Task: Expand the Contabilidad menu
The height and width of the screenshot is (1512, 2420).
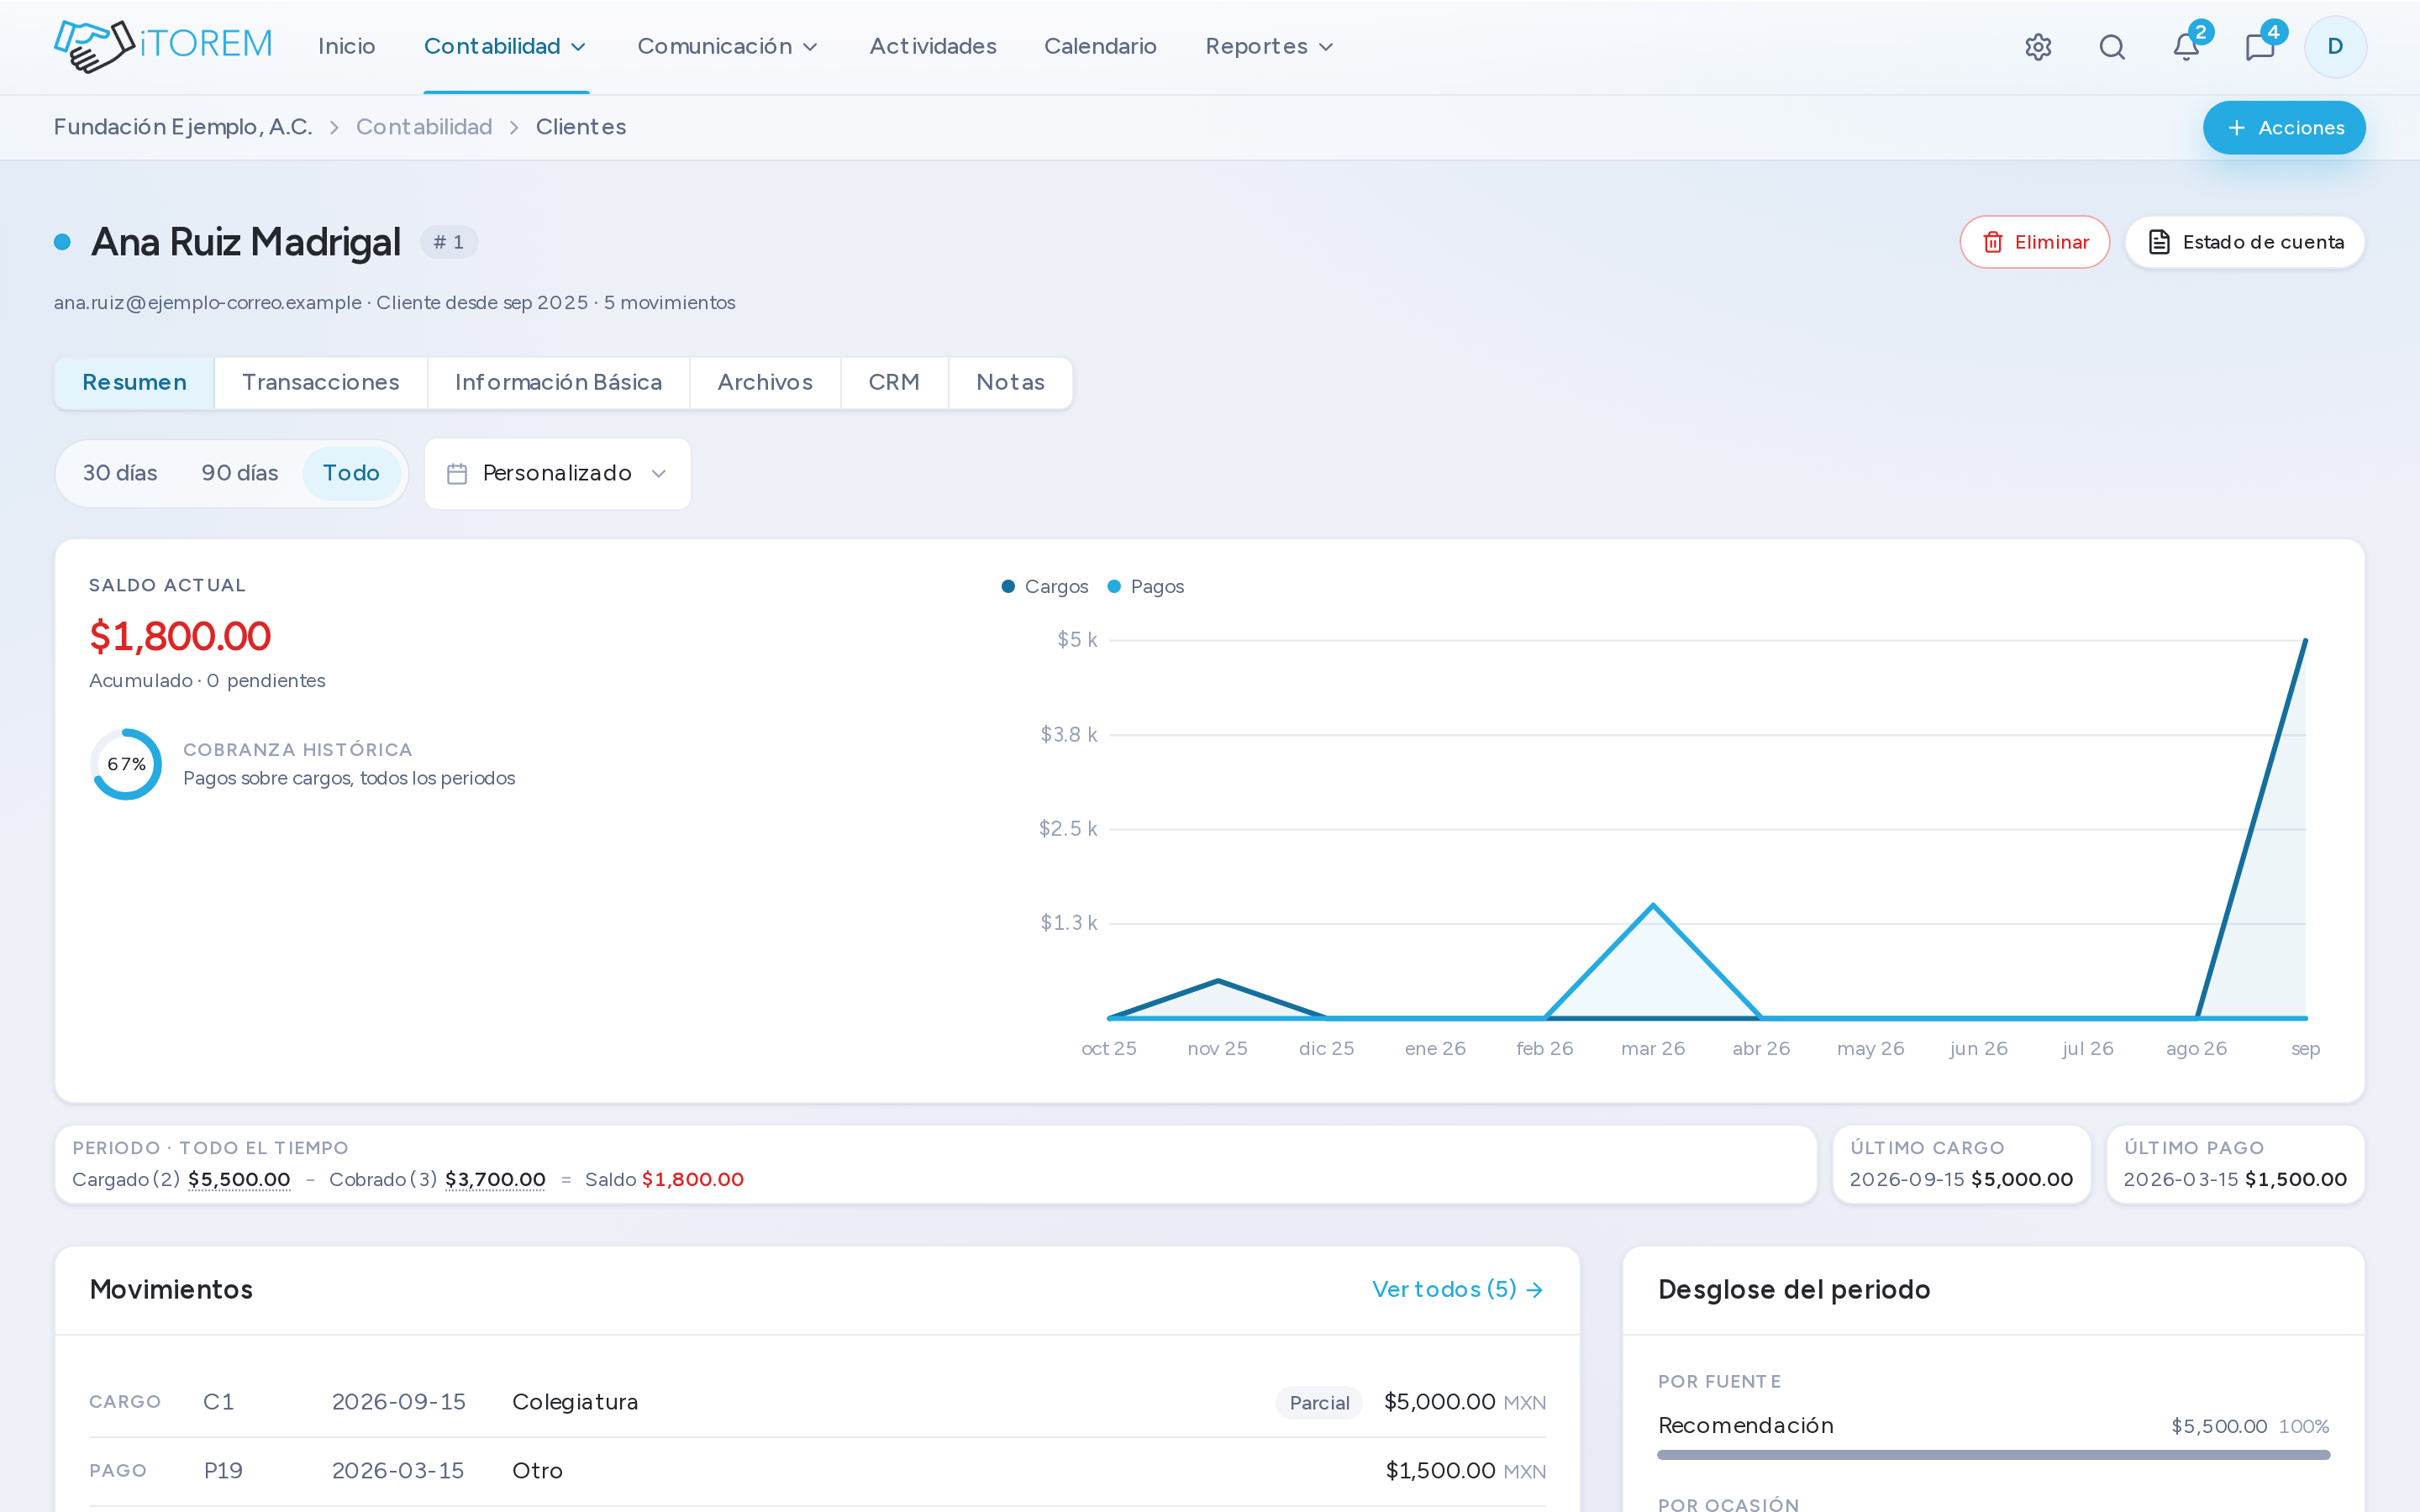Action: pos(505,47)
